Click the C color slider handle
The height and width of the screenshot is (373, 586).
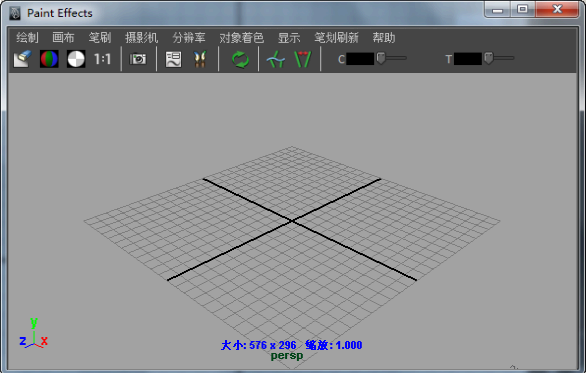pyautogui.click(x=381, y=58)
